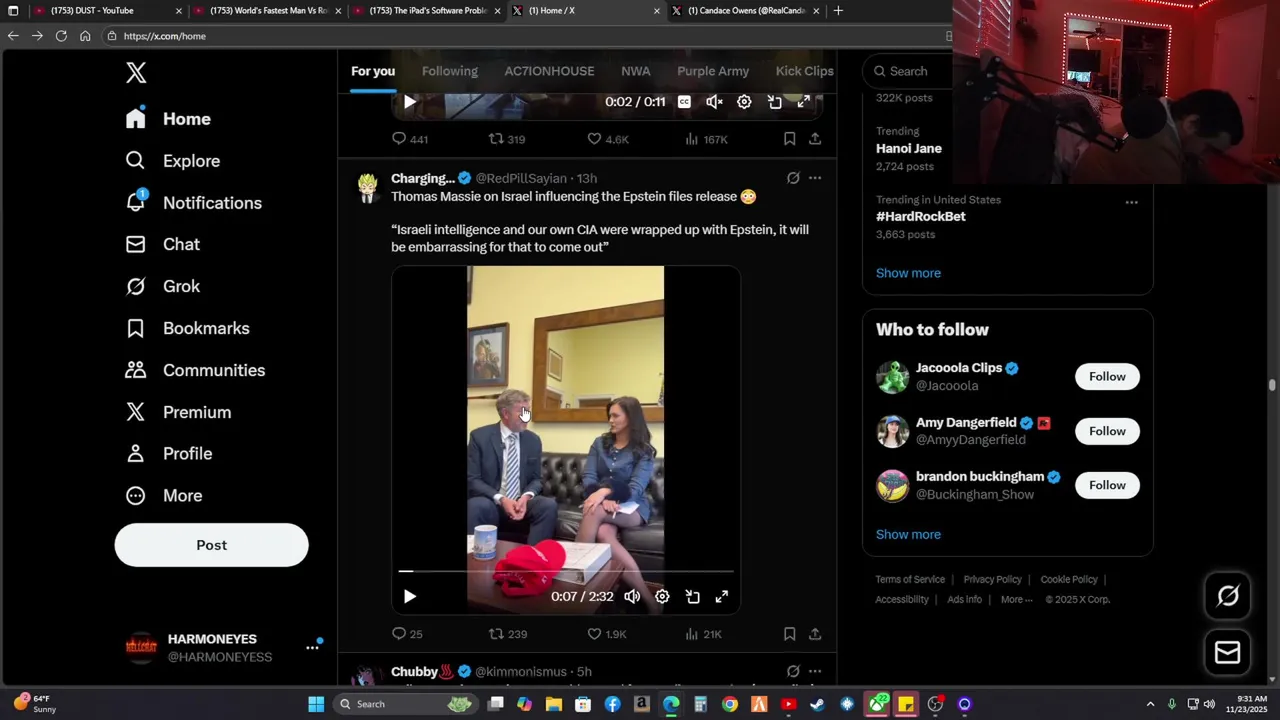Share the Thomas Massie post
This screenshot has height=720, width=1280.
815,634
